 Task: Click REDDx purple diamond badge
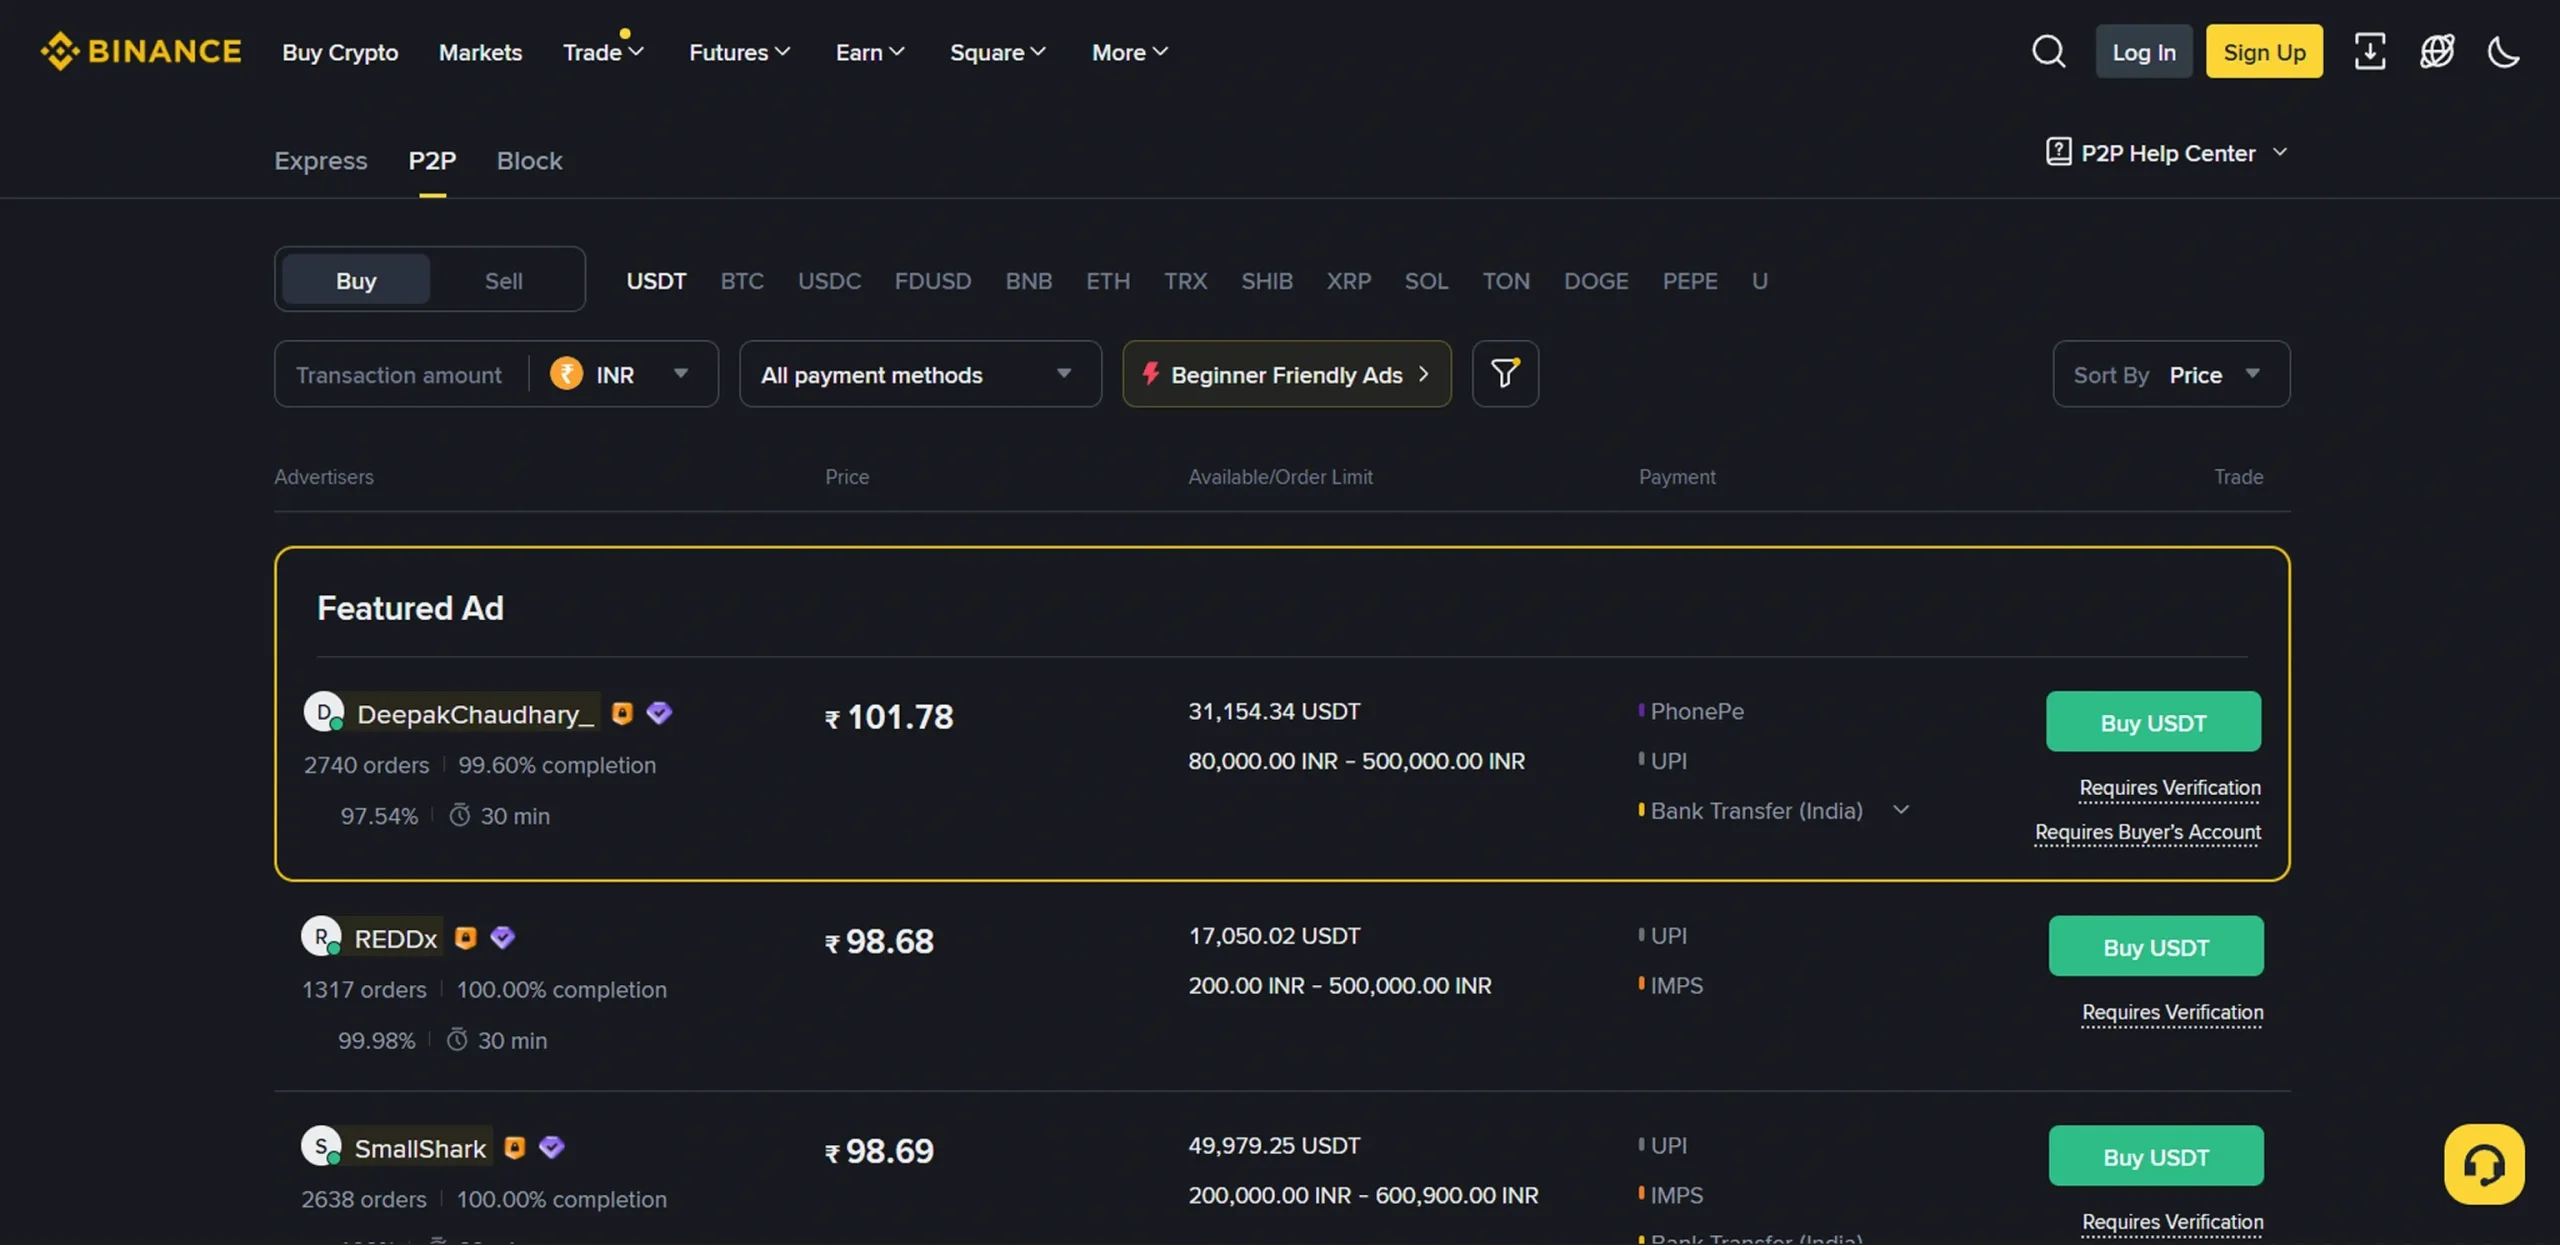[x=502, y=937]
